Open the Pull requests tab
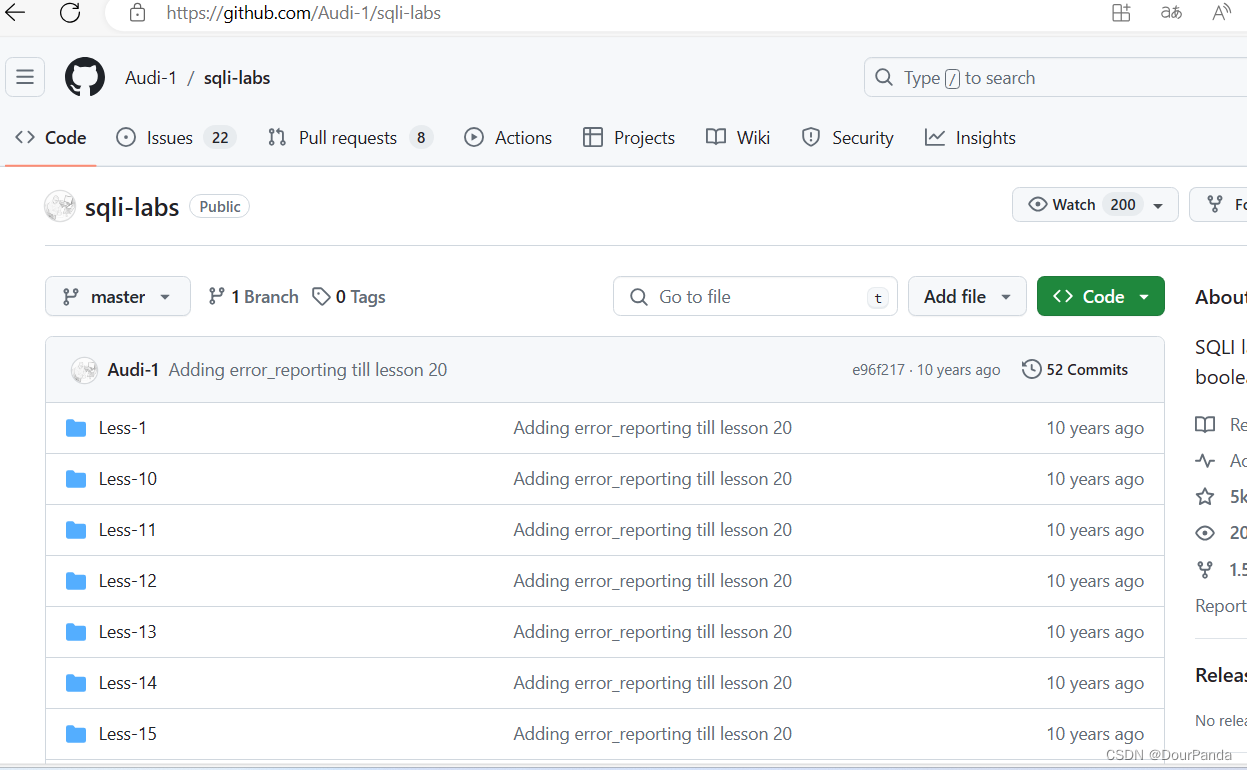 pos(350,138)
